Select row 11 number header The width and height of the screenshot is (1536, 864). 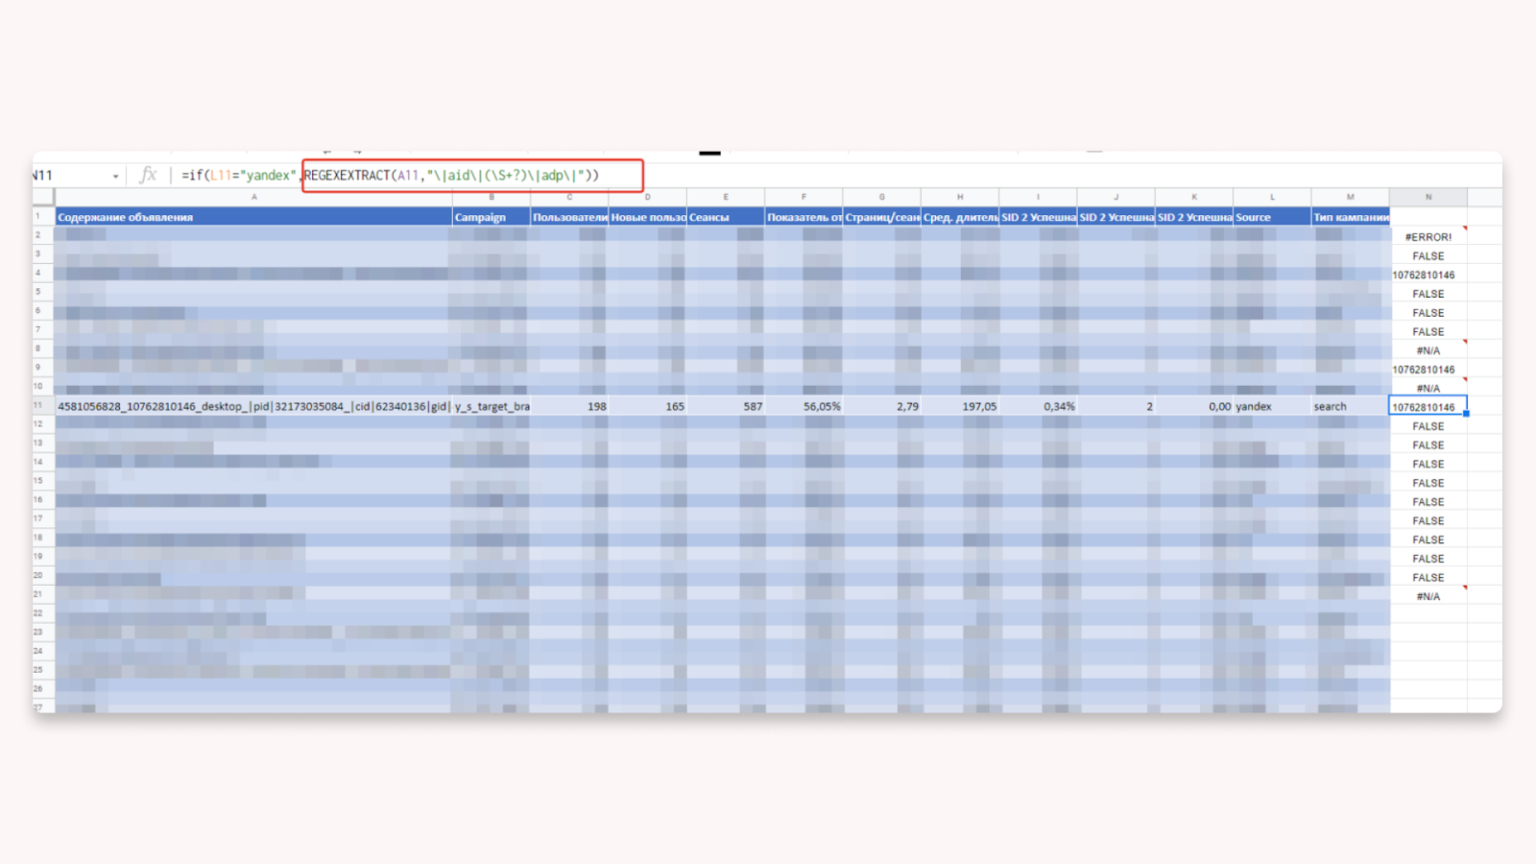43,406
